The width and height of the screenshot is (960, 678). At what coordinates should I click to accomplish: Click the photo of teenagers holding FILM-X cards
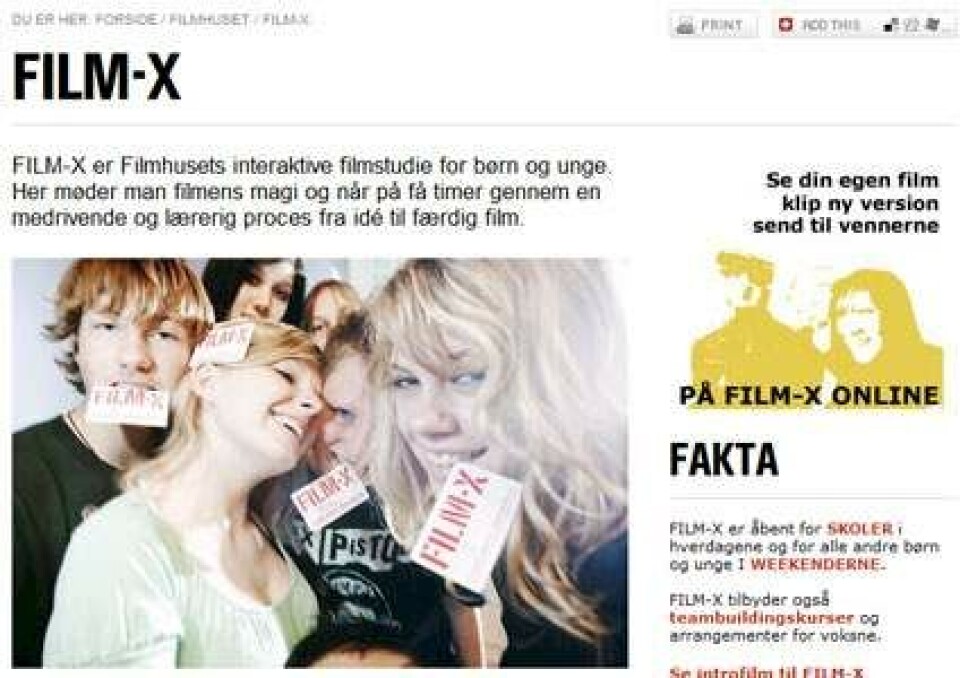(320, 462)
